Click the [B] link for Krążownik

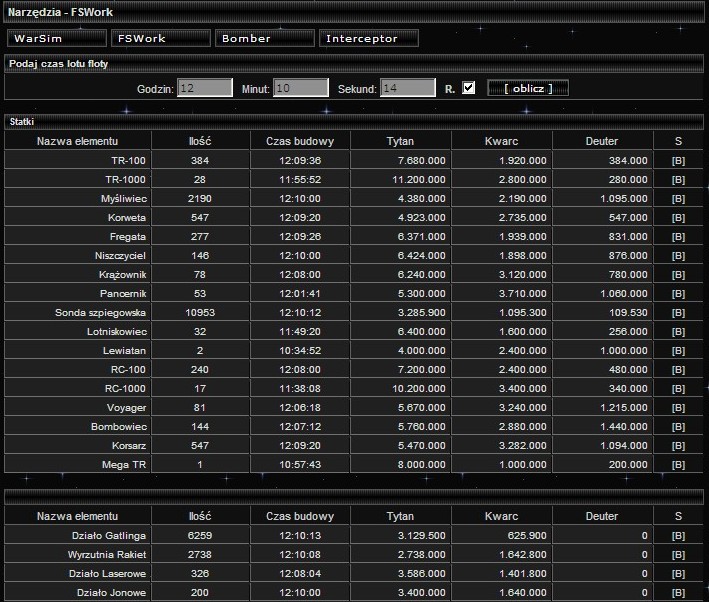point(678,275)
